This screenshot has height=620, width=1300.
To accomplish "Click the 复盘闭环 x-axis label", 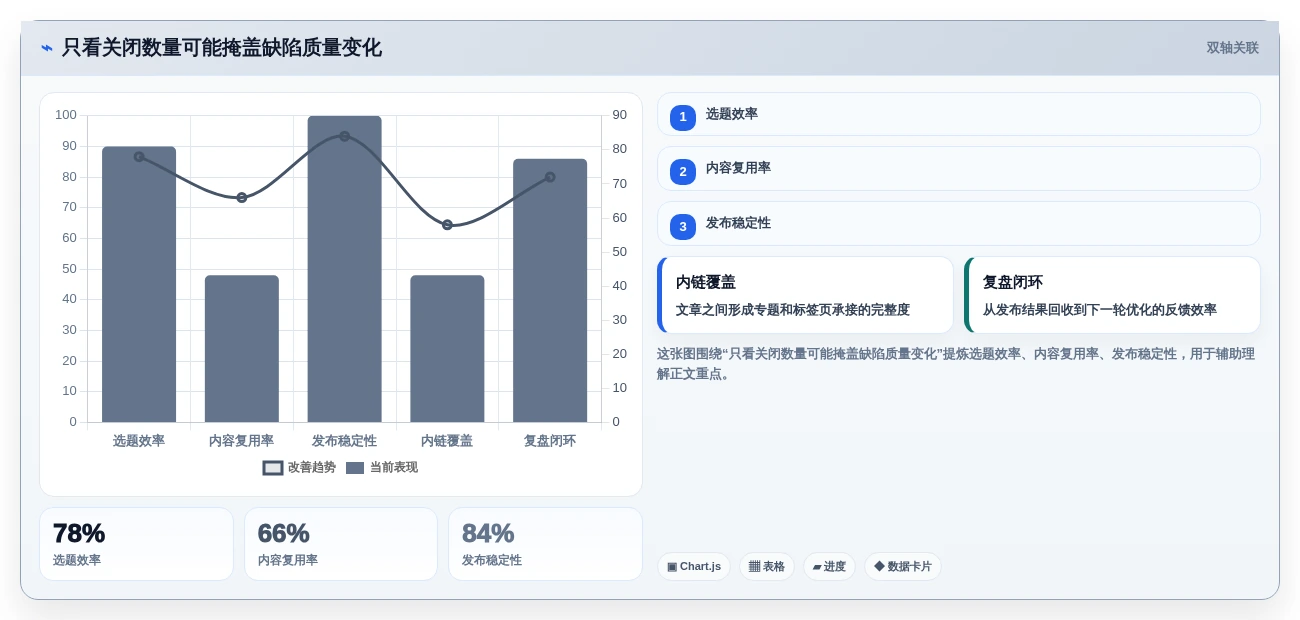I will (550, 440).
